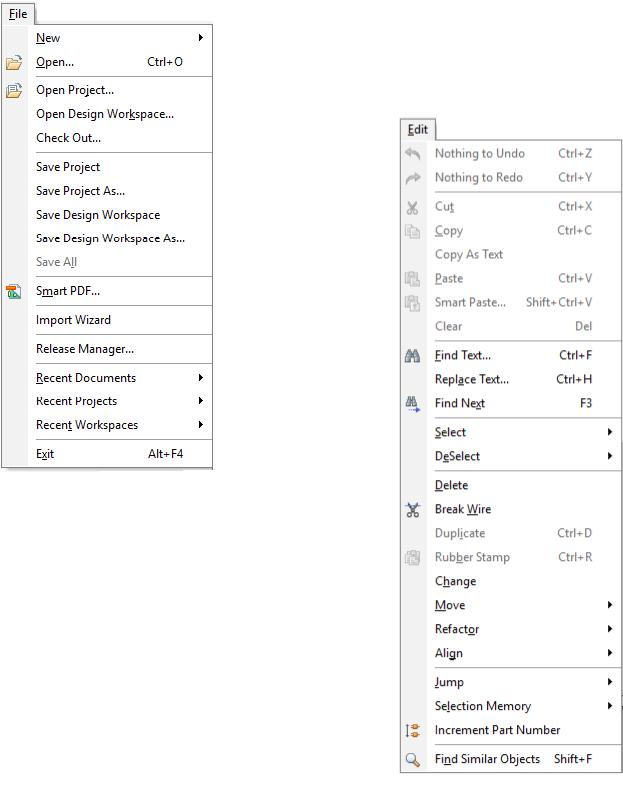
Task: Click the Increment Part Number icon
Action: point(413,731)
